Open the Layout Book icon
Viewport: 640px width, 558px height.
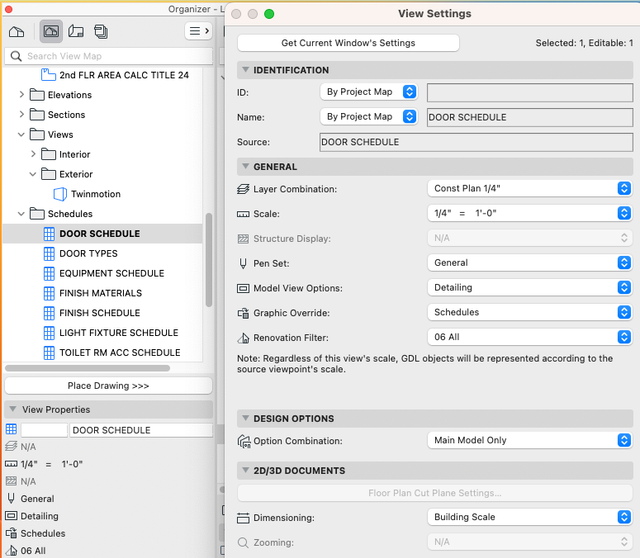76,31
